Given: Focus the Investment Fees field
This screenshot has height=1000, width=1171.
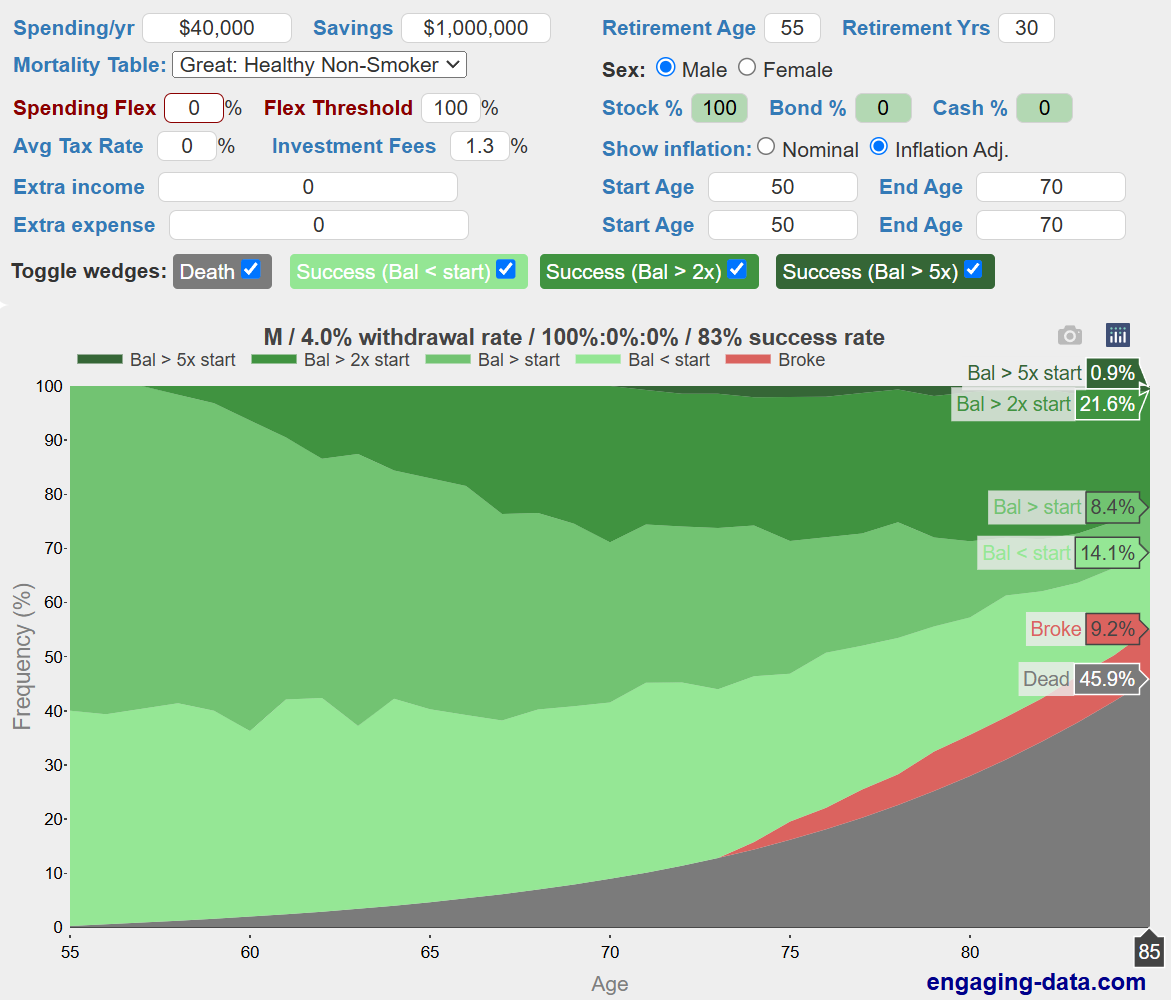Looking at the screenshot, I should (479, 146).
